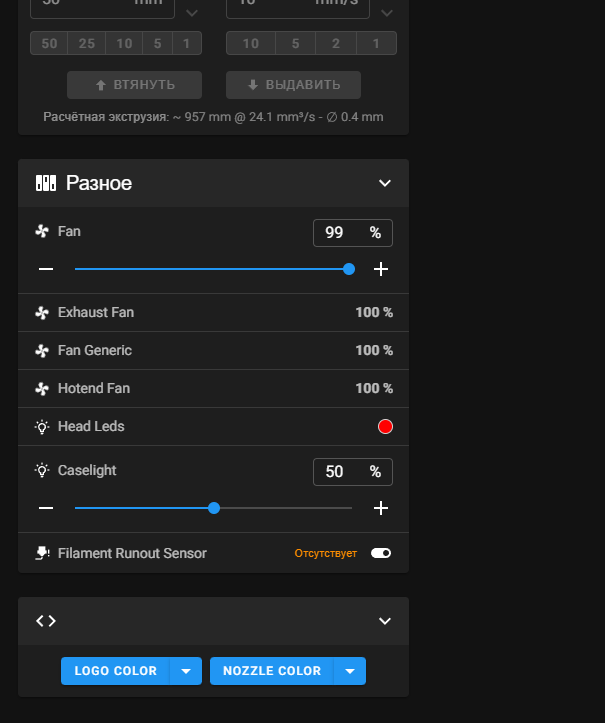
Task: Collapse the Разное panel
Action: coord(385,184)
